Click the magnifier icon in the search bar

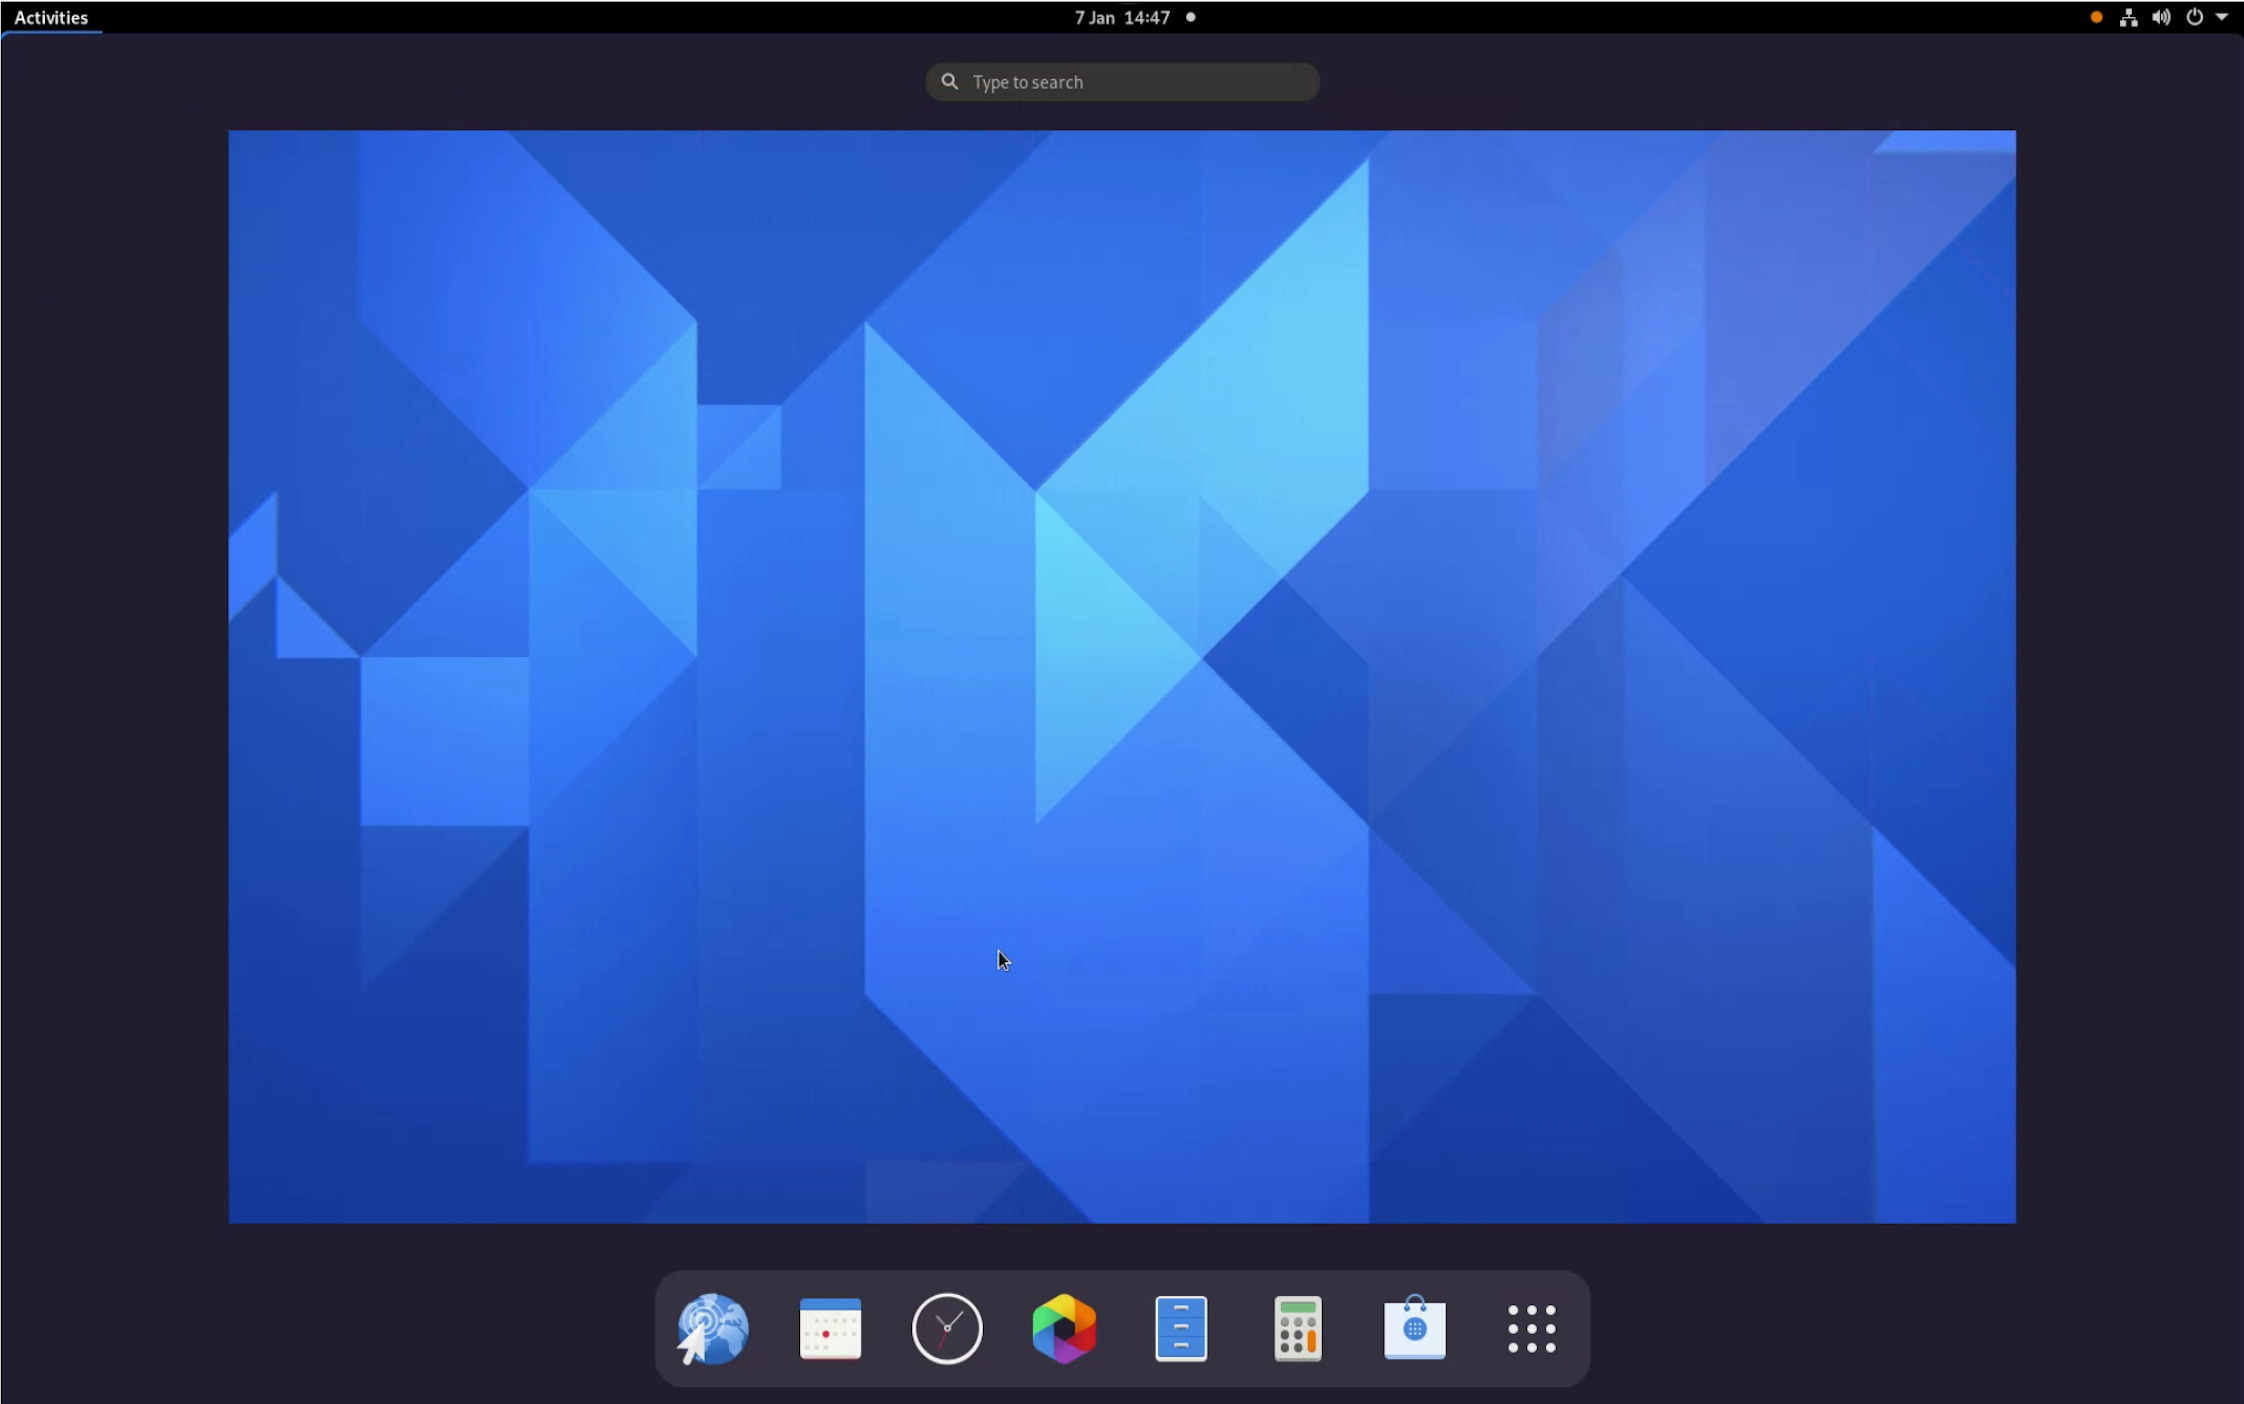pyautogui.click(x=948, y=81)
